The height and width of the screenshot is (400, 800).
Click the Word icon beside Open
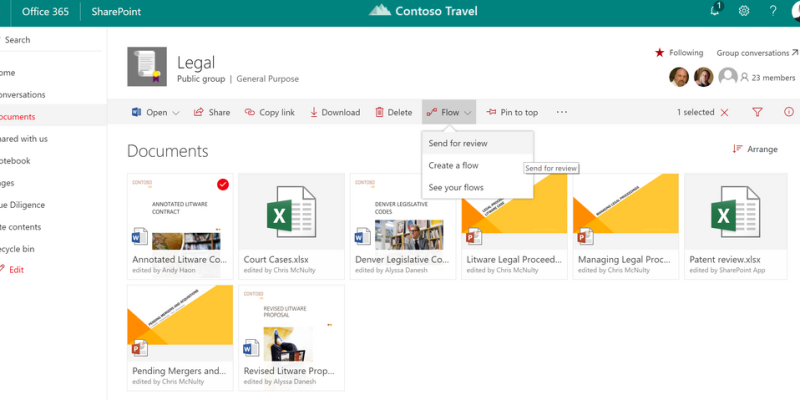136,112
